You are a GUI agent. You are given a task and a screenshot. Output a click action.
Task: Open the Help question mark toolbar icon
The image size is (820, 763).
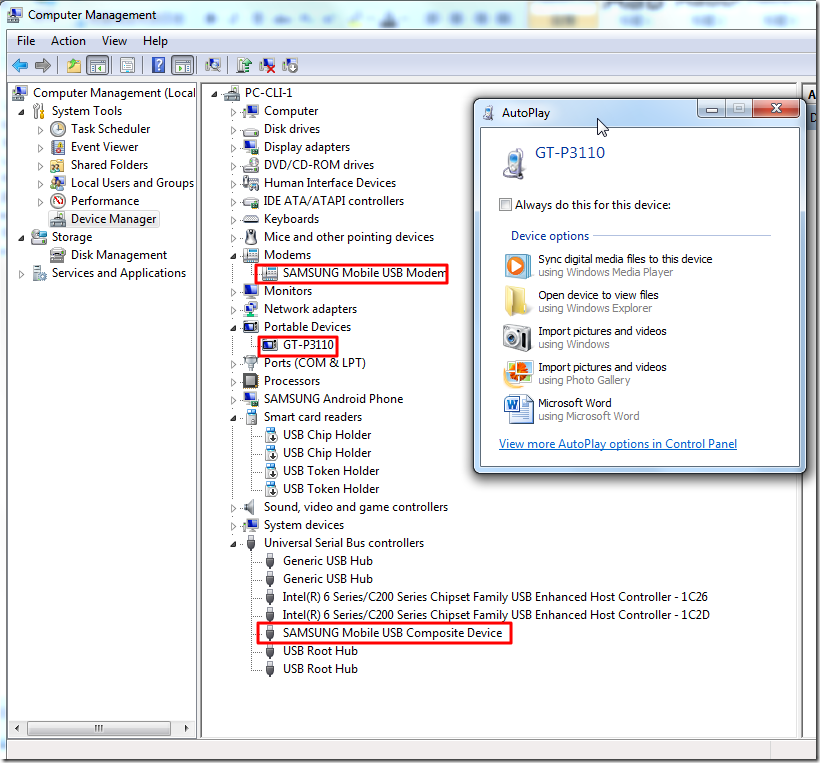click(158, 65)
